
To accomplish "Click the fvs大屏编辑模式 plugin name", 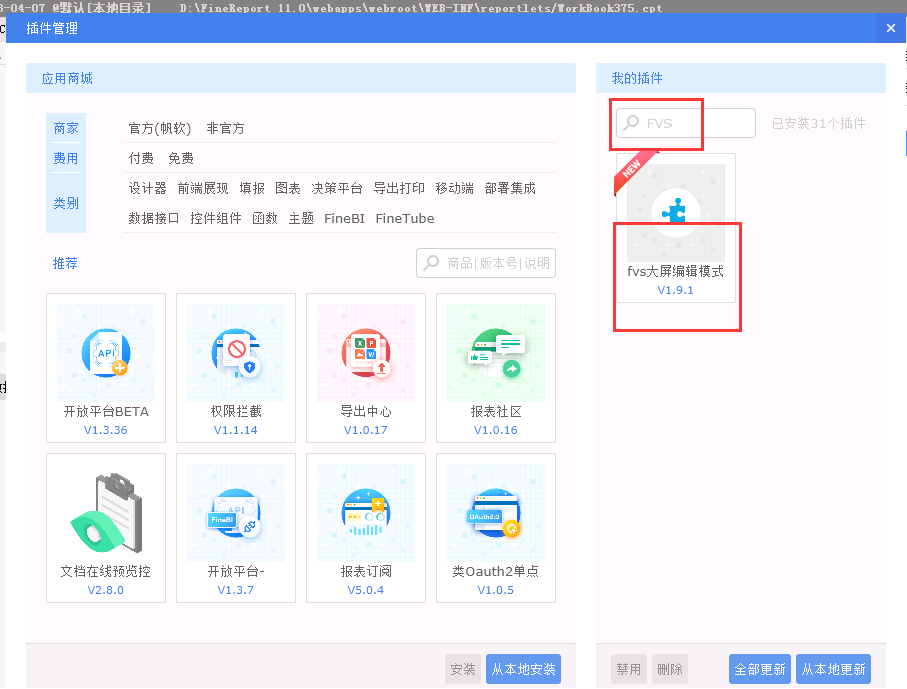I will point(676,271).
